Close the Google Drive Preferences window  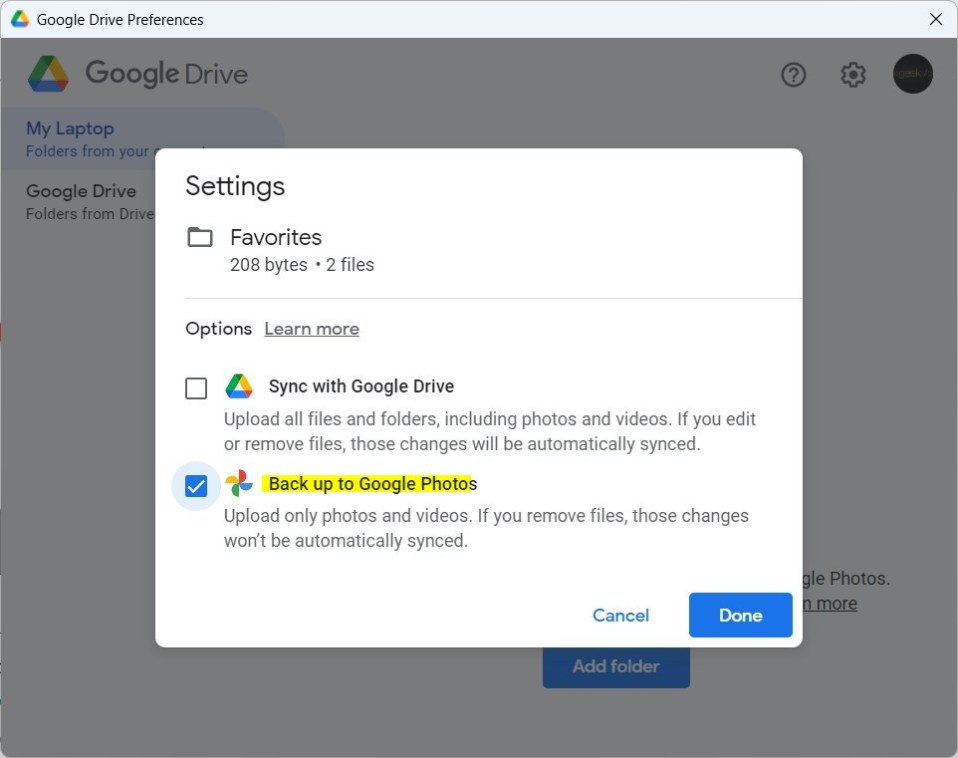pyautogui.click(x=935, y=19)
